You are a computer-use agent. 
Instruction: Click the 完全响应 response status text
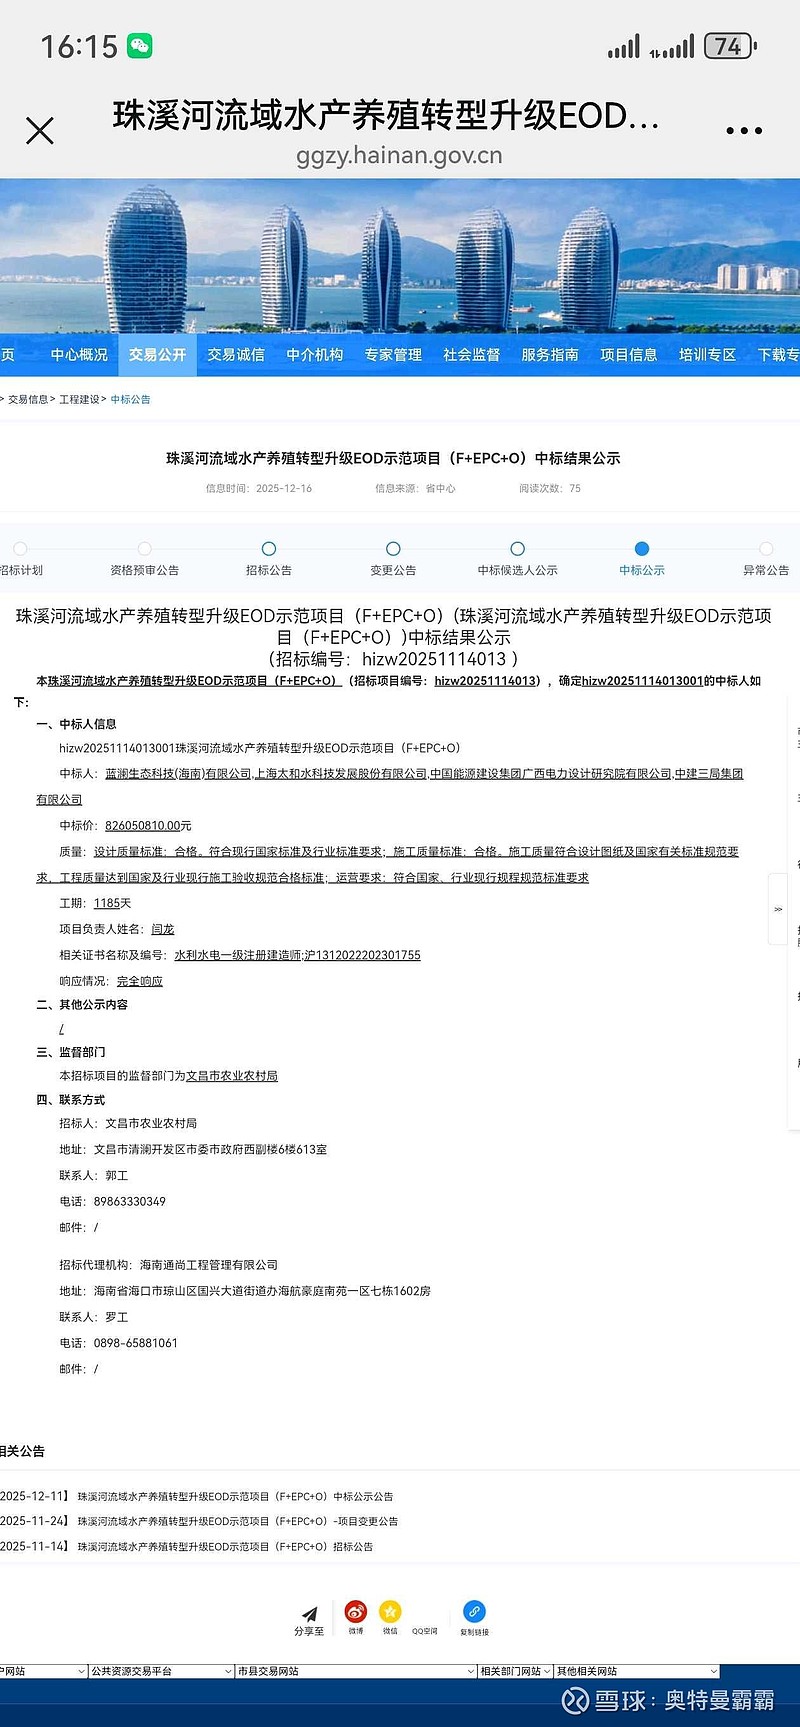pyautogui.click(x=140, y=981)
